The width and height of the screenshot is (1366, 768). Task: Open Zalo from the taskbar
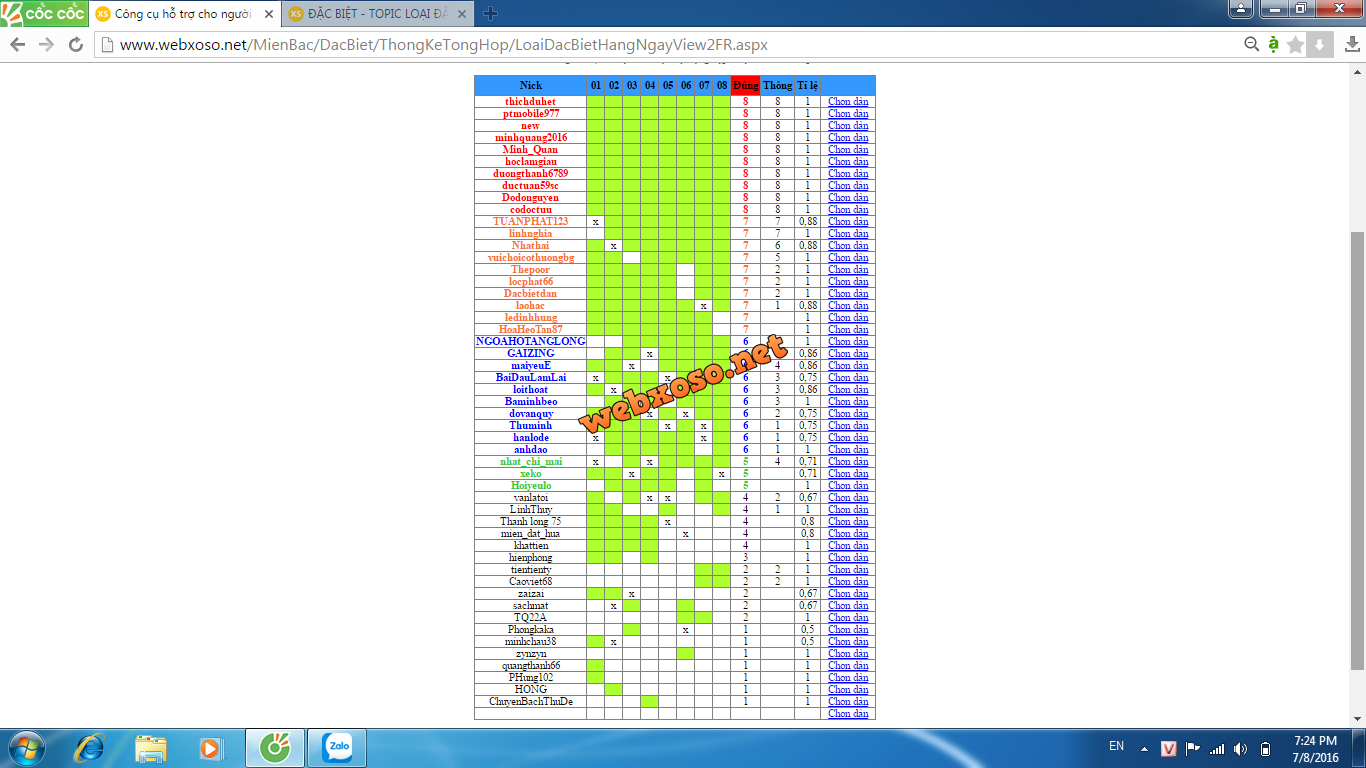tap(336, 747)
